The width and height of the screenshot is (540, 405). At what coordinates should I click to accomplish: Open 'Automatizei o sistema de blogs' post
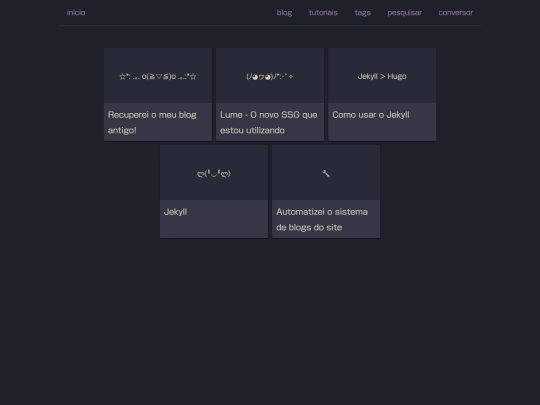[322, 219]
